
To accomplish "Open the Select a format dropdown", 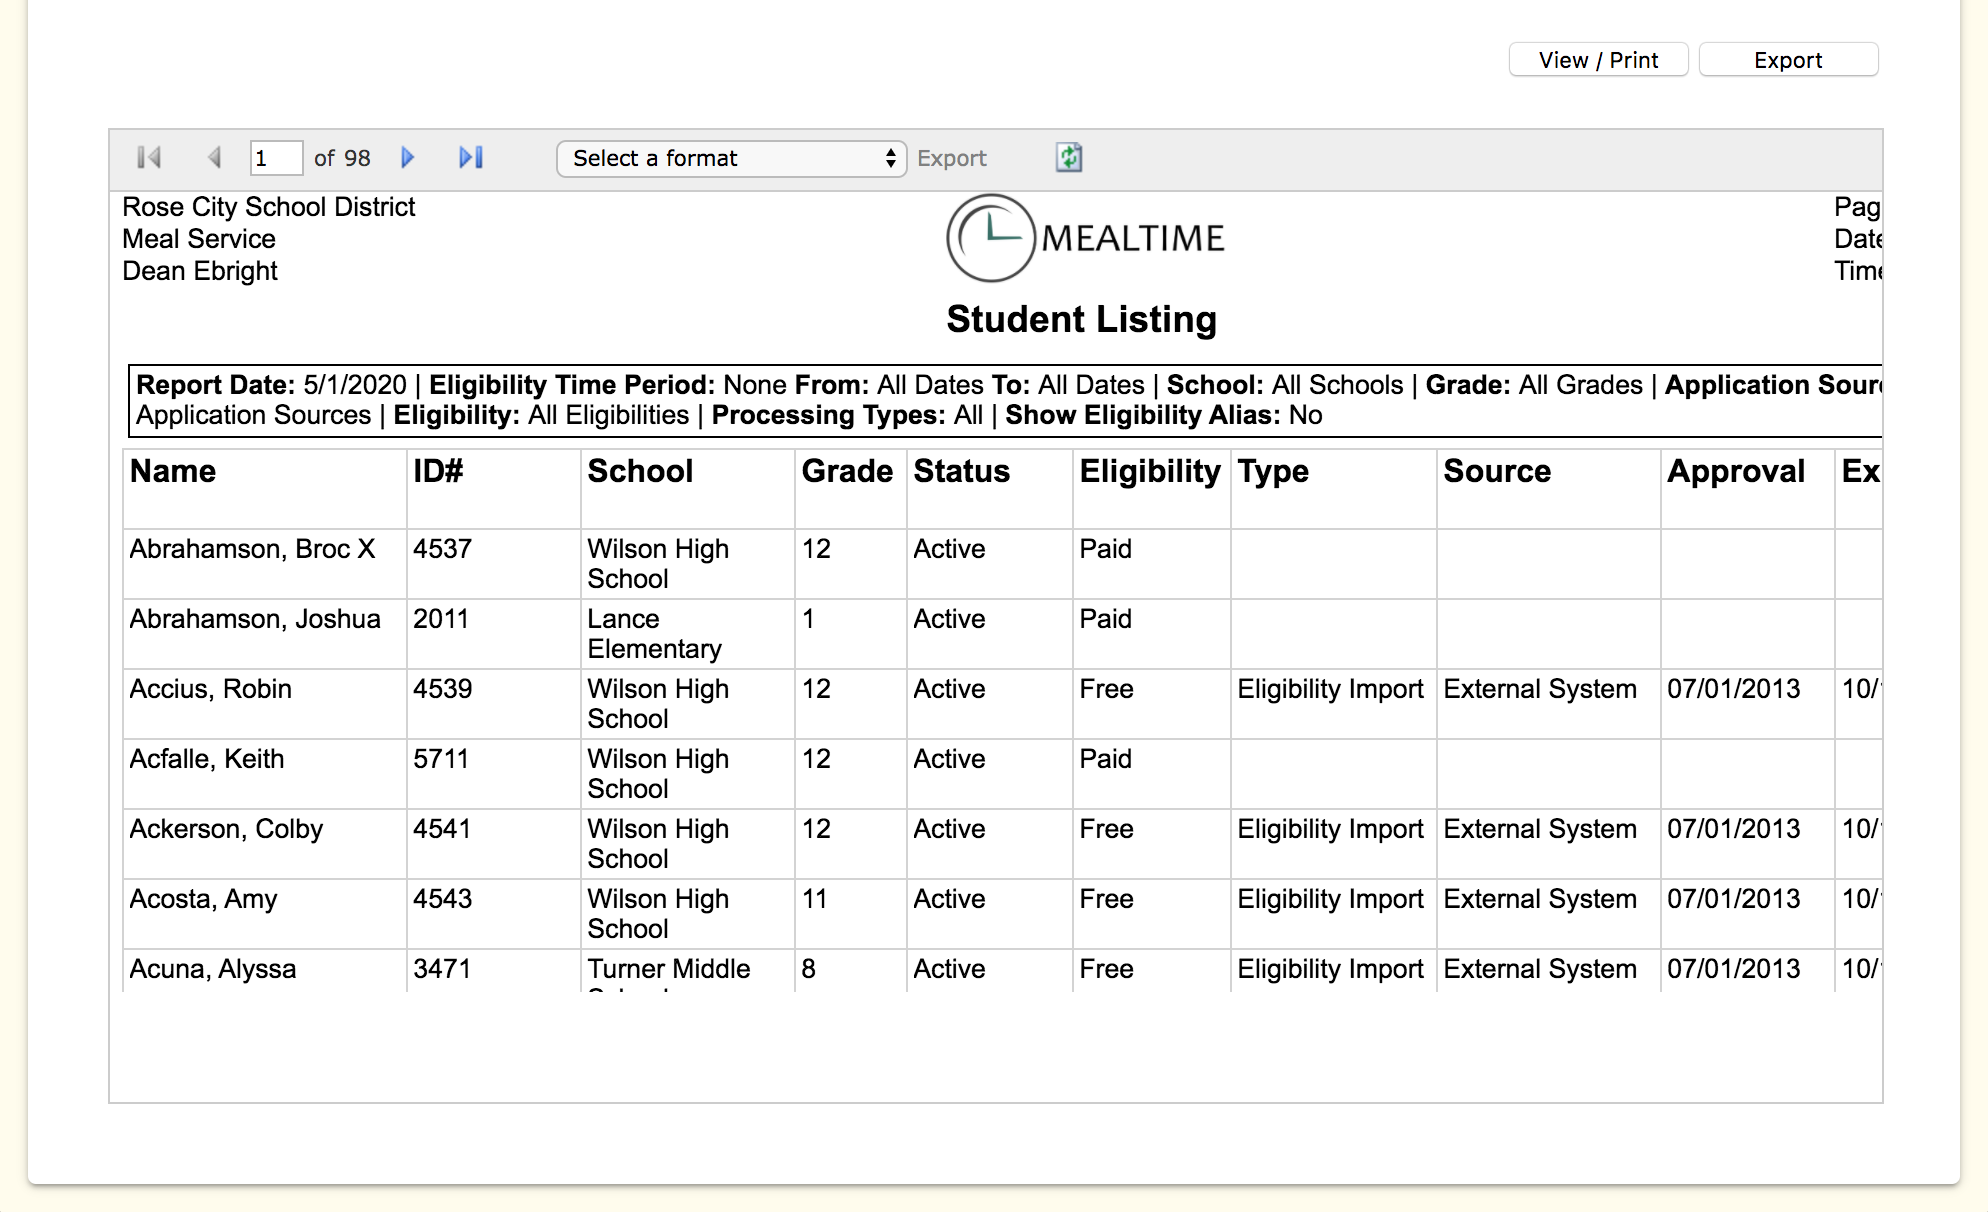I will pyautogui.click(x=731, y=159).
